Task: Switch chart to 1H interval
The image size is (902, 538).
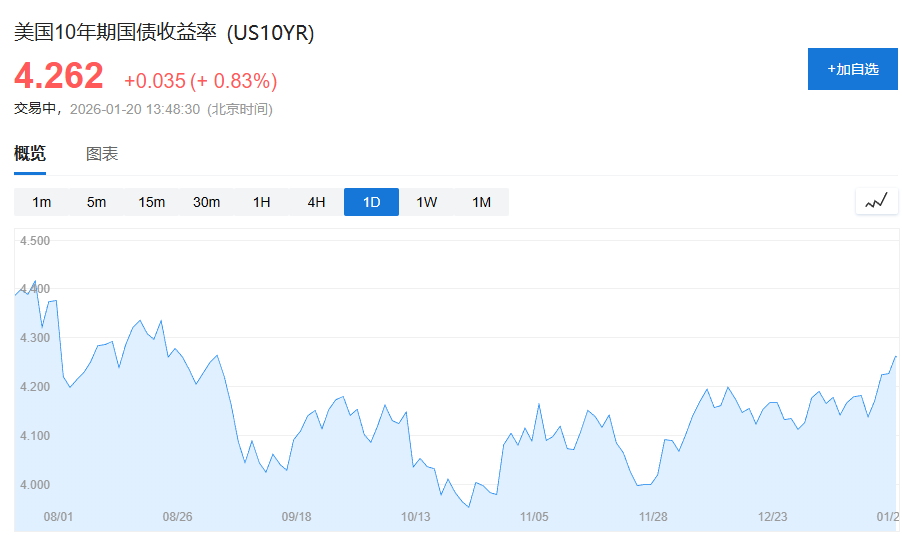Action: [261, 202]
